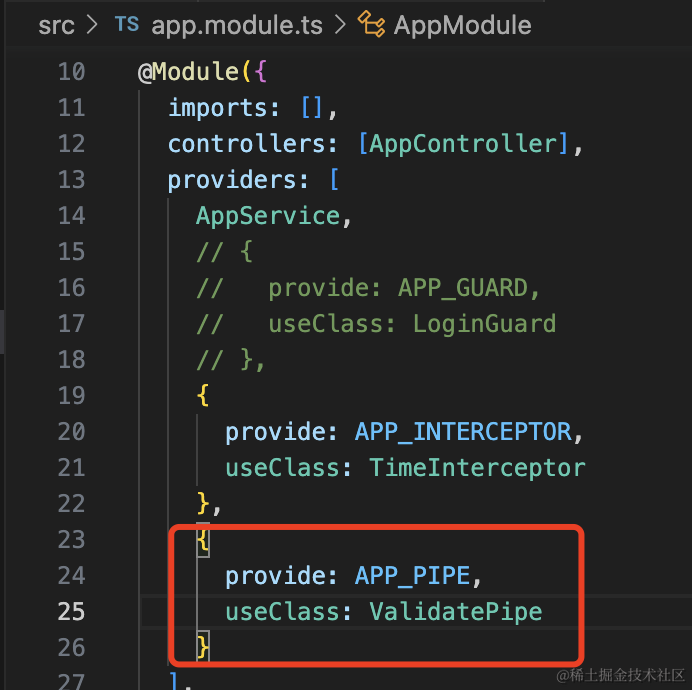Click AppService in the providers list
This screenshot has width=692, height=690.
tap(267, 216)
